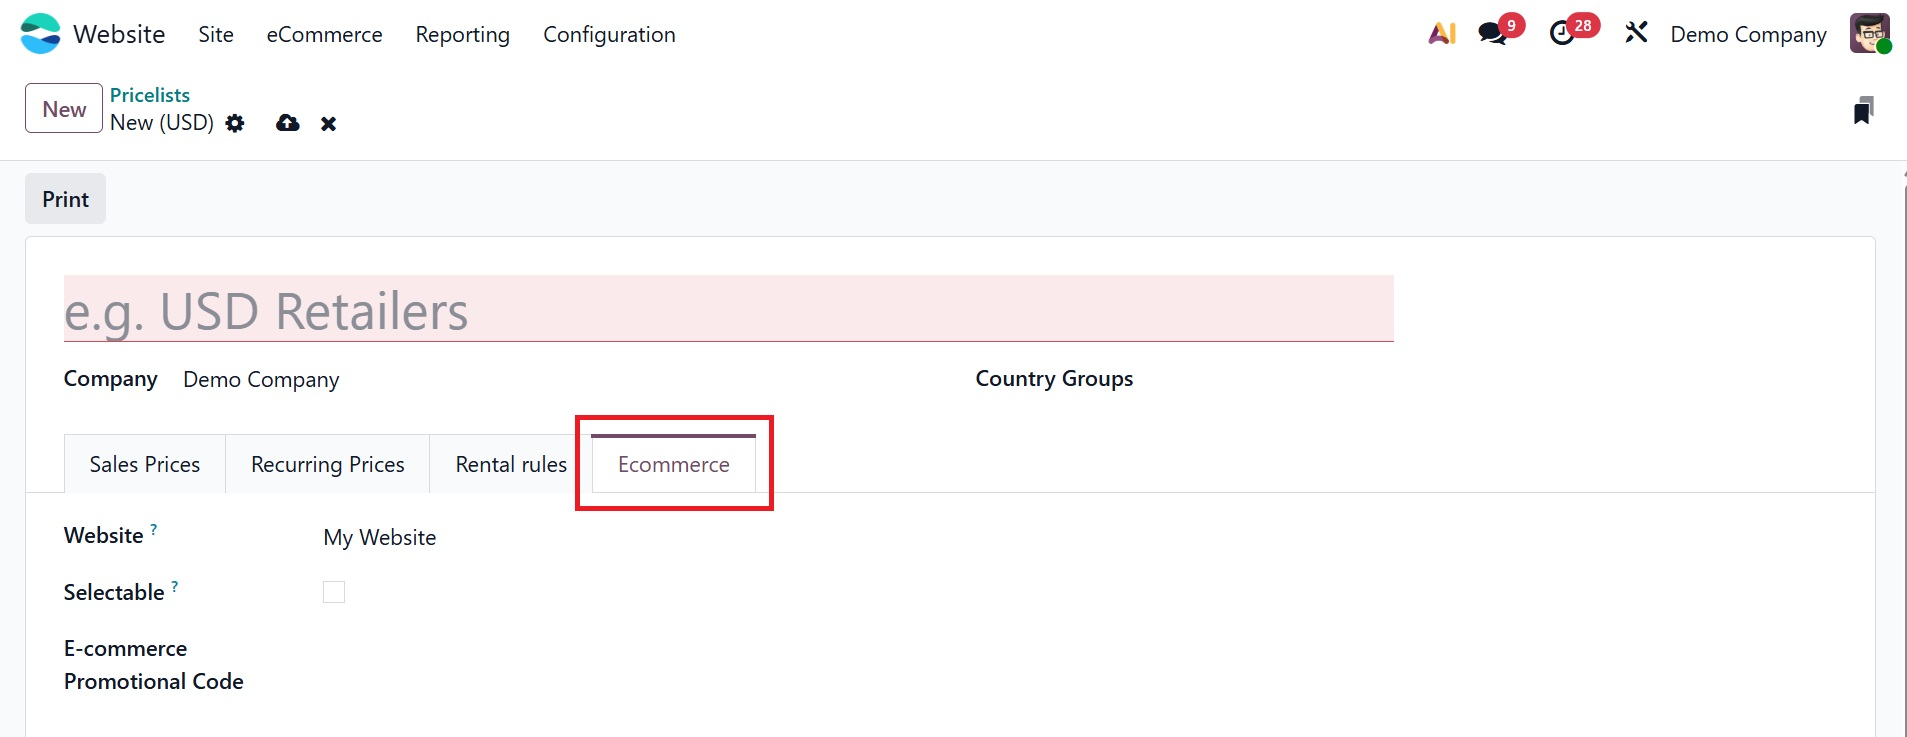Click the Odoo Website app logo
1907x737 pixels.
(x=40, y=34)
